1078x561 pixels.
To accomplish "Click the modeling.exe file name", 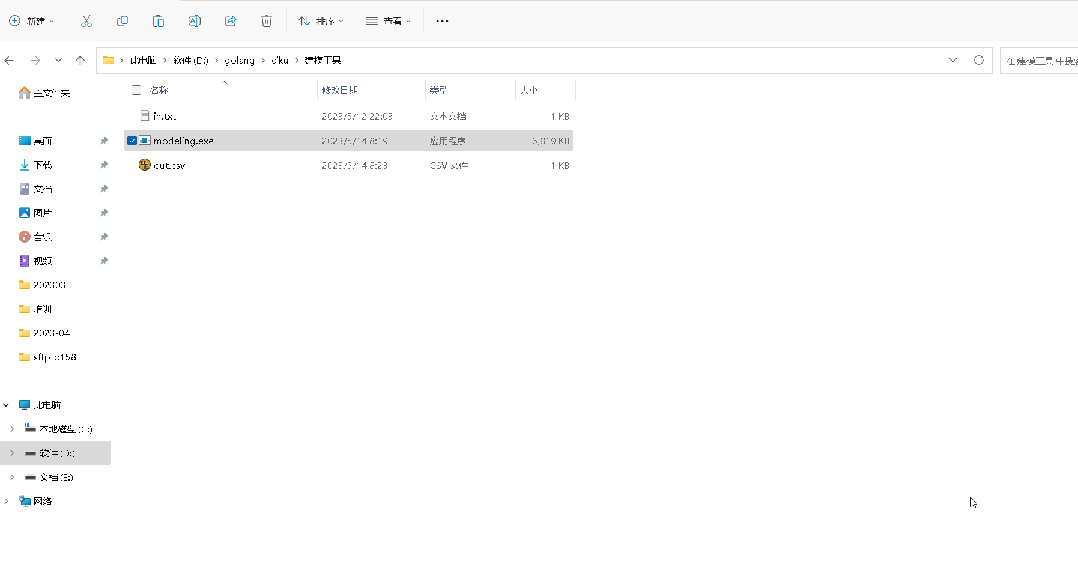I will [183, 141].
